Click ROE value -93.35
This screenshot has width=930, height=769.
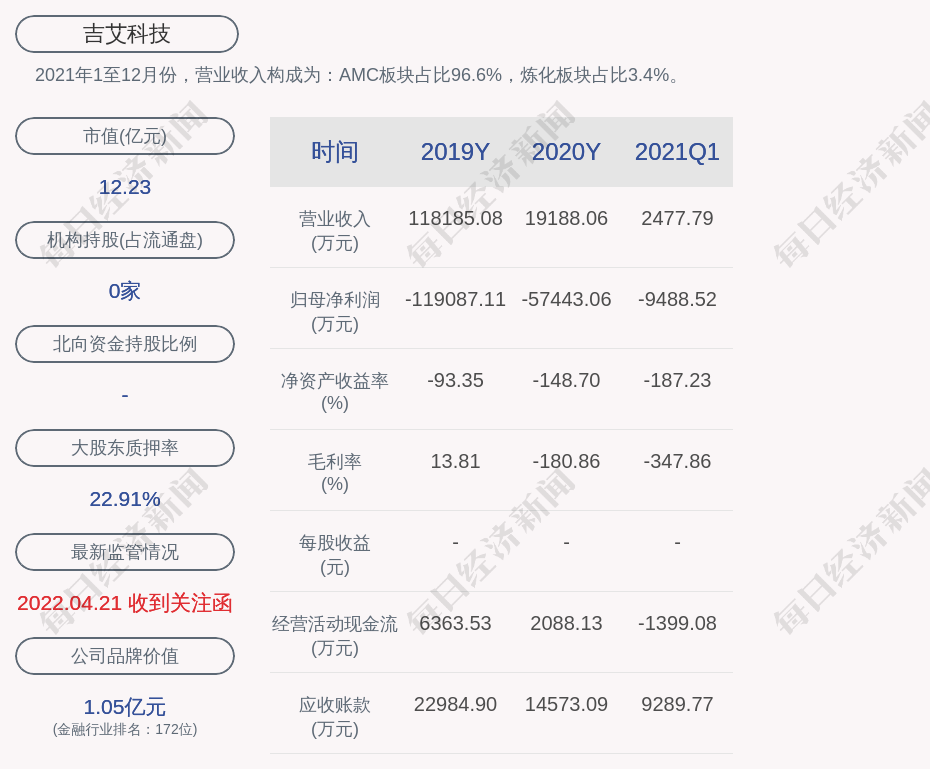point(455,380)
